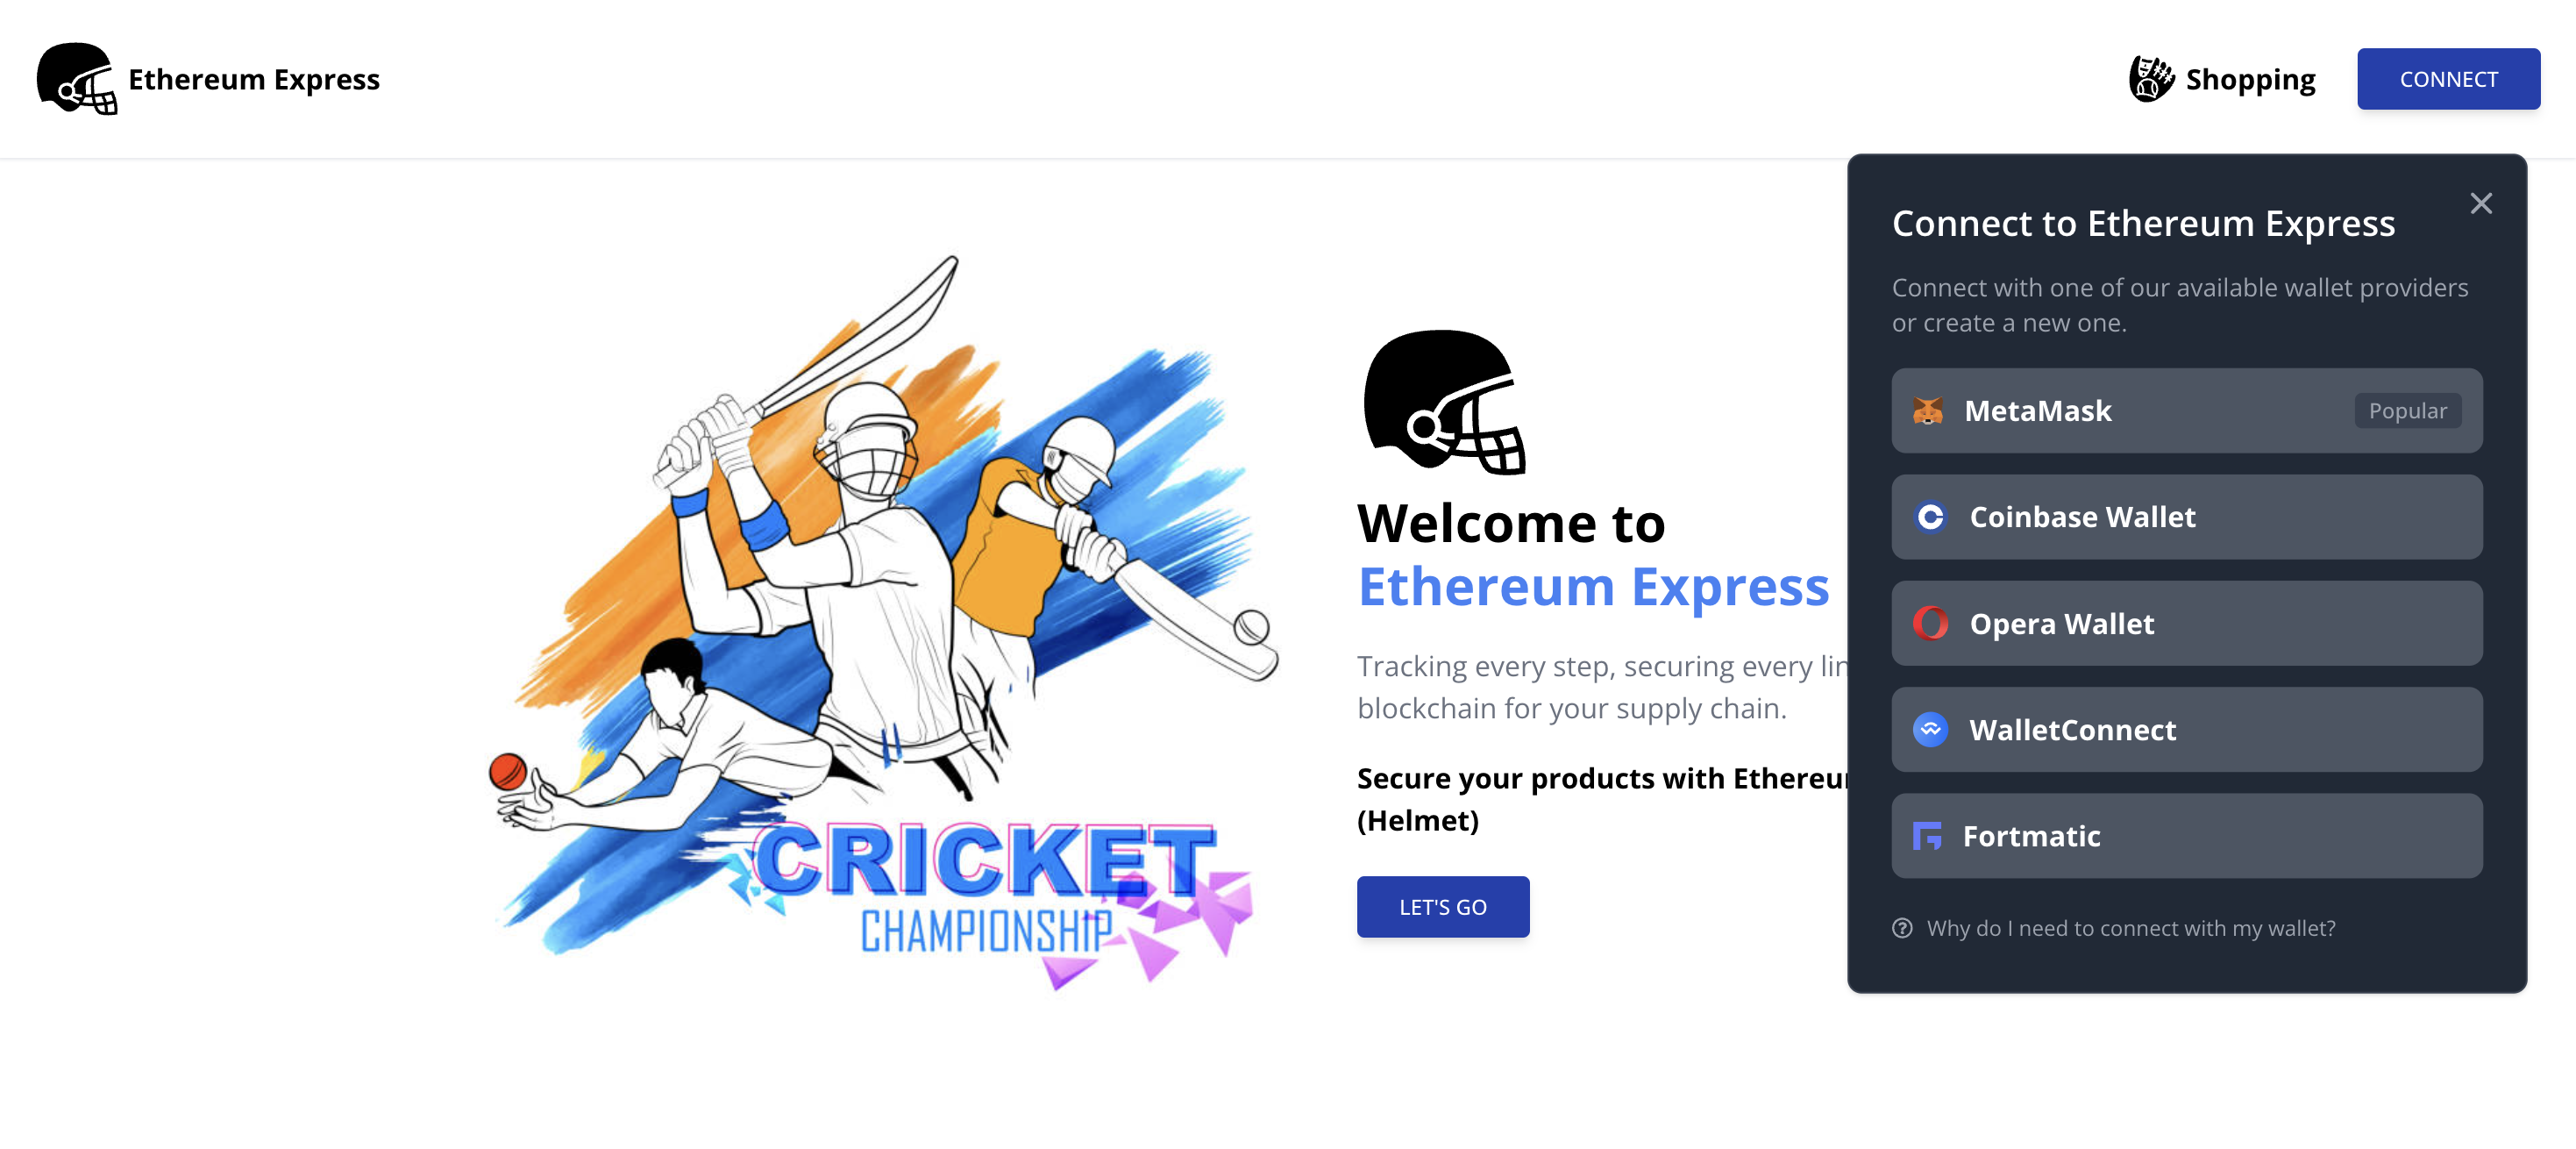
Task: Click the question mark help icon
Action: coord(1902,928)
